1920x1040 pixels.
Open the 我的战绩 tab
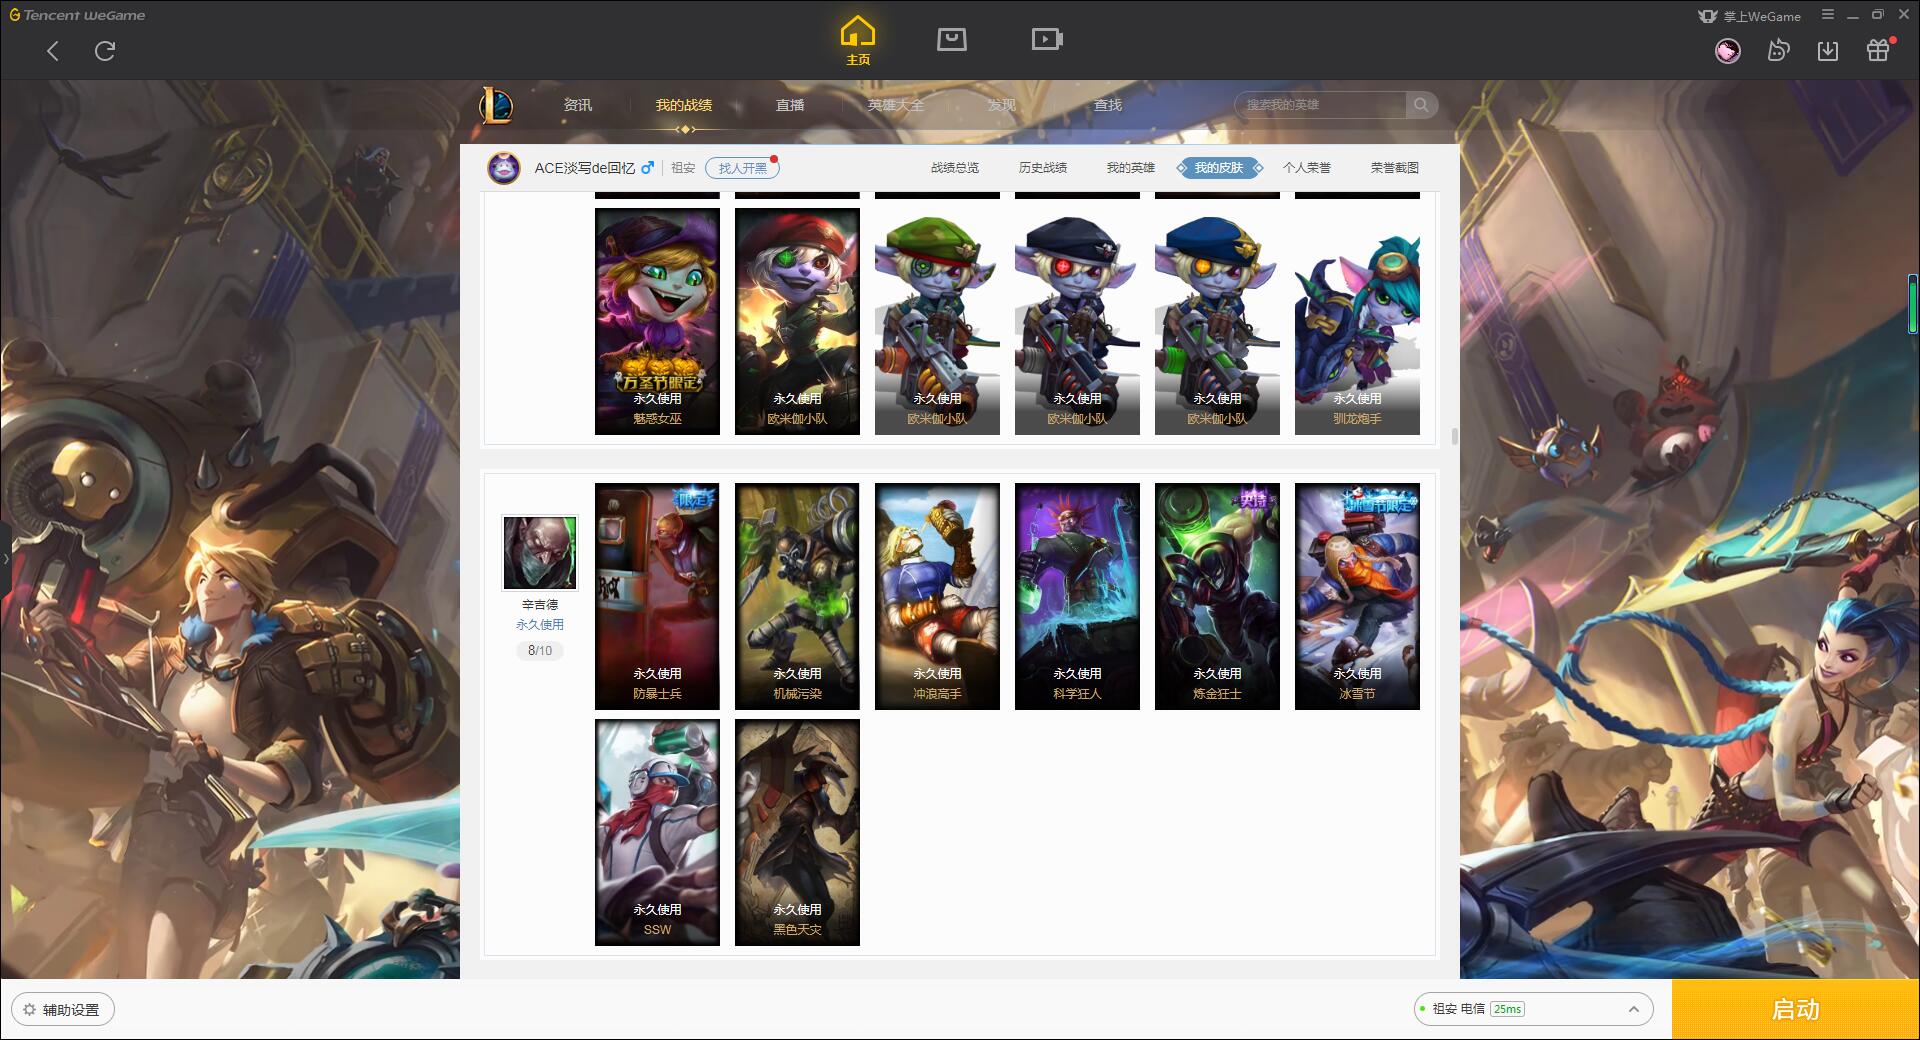click(x=684, y=105)
